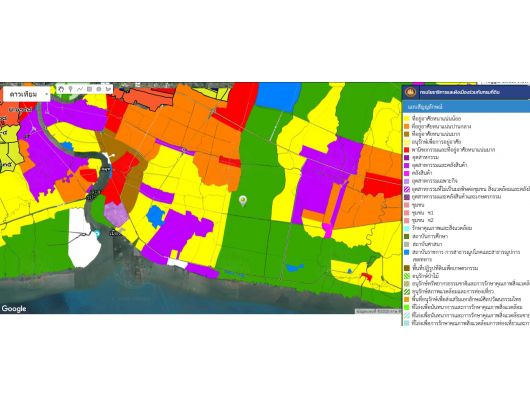This screenshot has width=530, height=410.
Task: Click the rightmost drawing toolbar icon
Action: (108, 89)
